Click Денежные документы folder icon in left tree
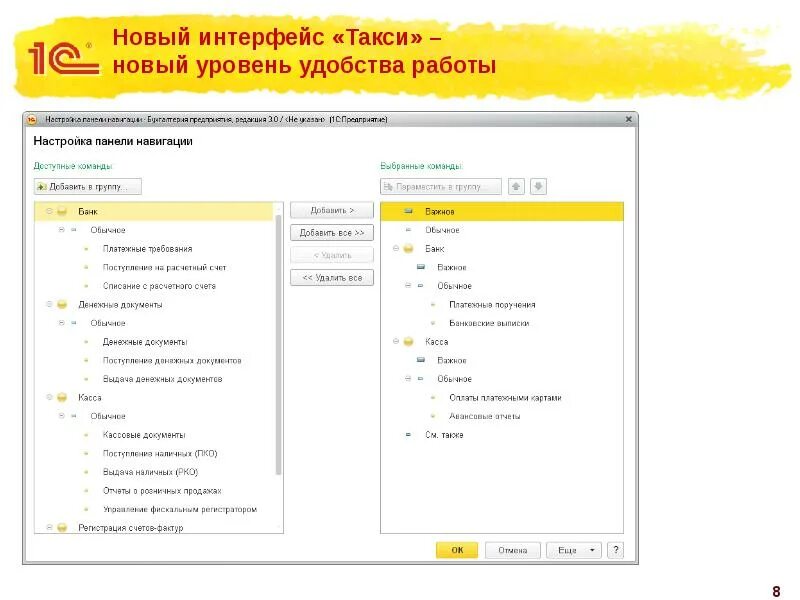800x600 pixels. coord(62,305)
